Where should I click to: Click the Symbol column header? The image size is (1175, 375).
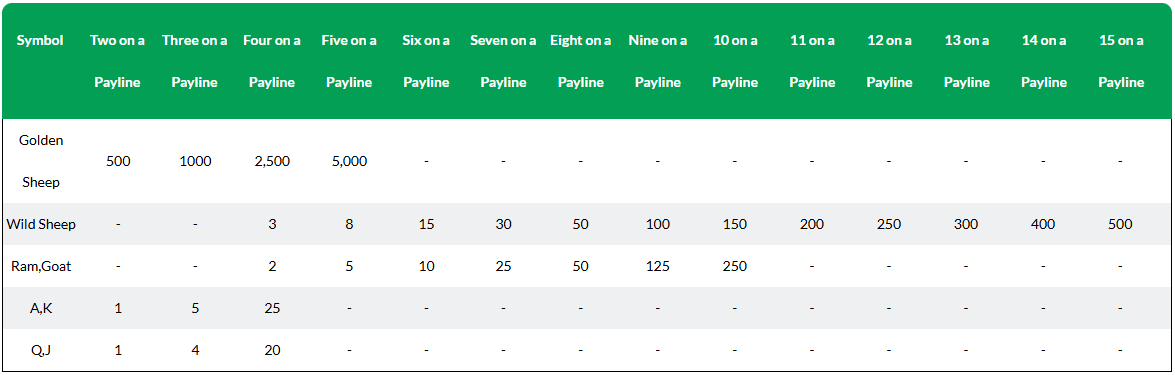click(40, 40)
